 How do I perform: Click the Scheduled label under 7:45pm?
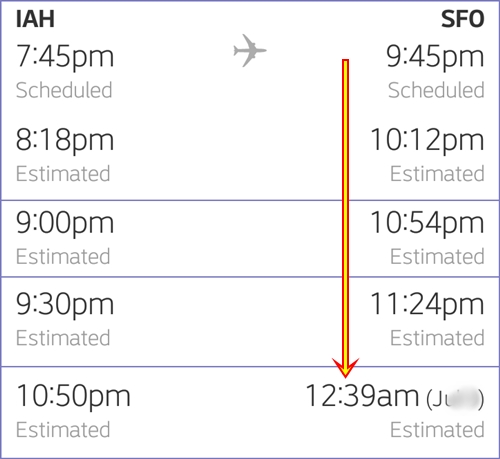[64, 90]
